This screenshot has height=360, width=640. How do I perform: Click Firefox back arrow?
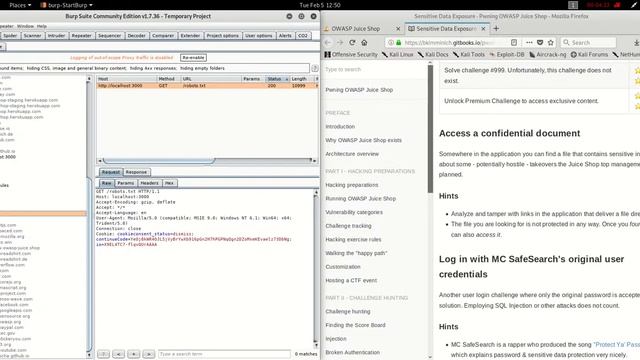328,42
